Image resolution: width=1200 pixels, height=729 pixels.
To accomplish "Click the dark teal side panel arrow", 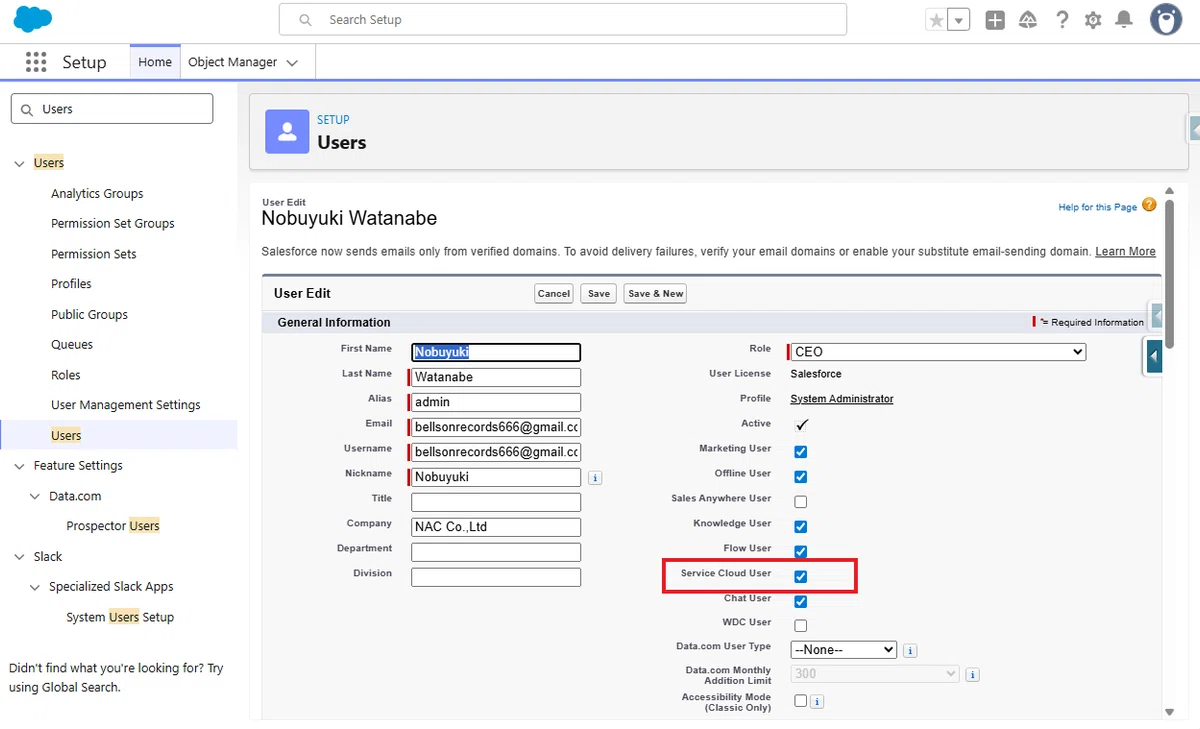I will click(x=1154, y=355).
